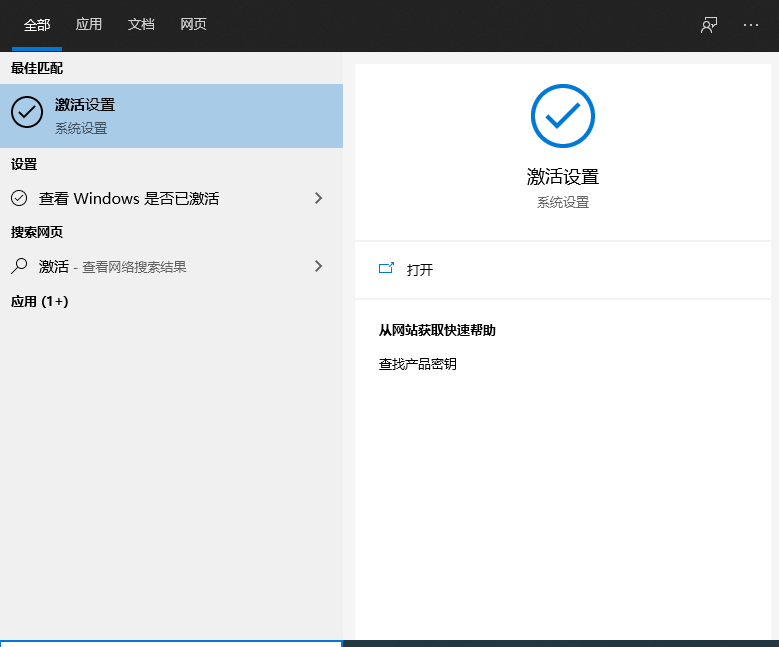Image resolution: width=779 pixels, height=647 pixels.
Task: Switch to the 全部 tab
Action: [37, 25]
